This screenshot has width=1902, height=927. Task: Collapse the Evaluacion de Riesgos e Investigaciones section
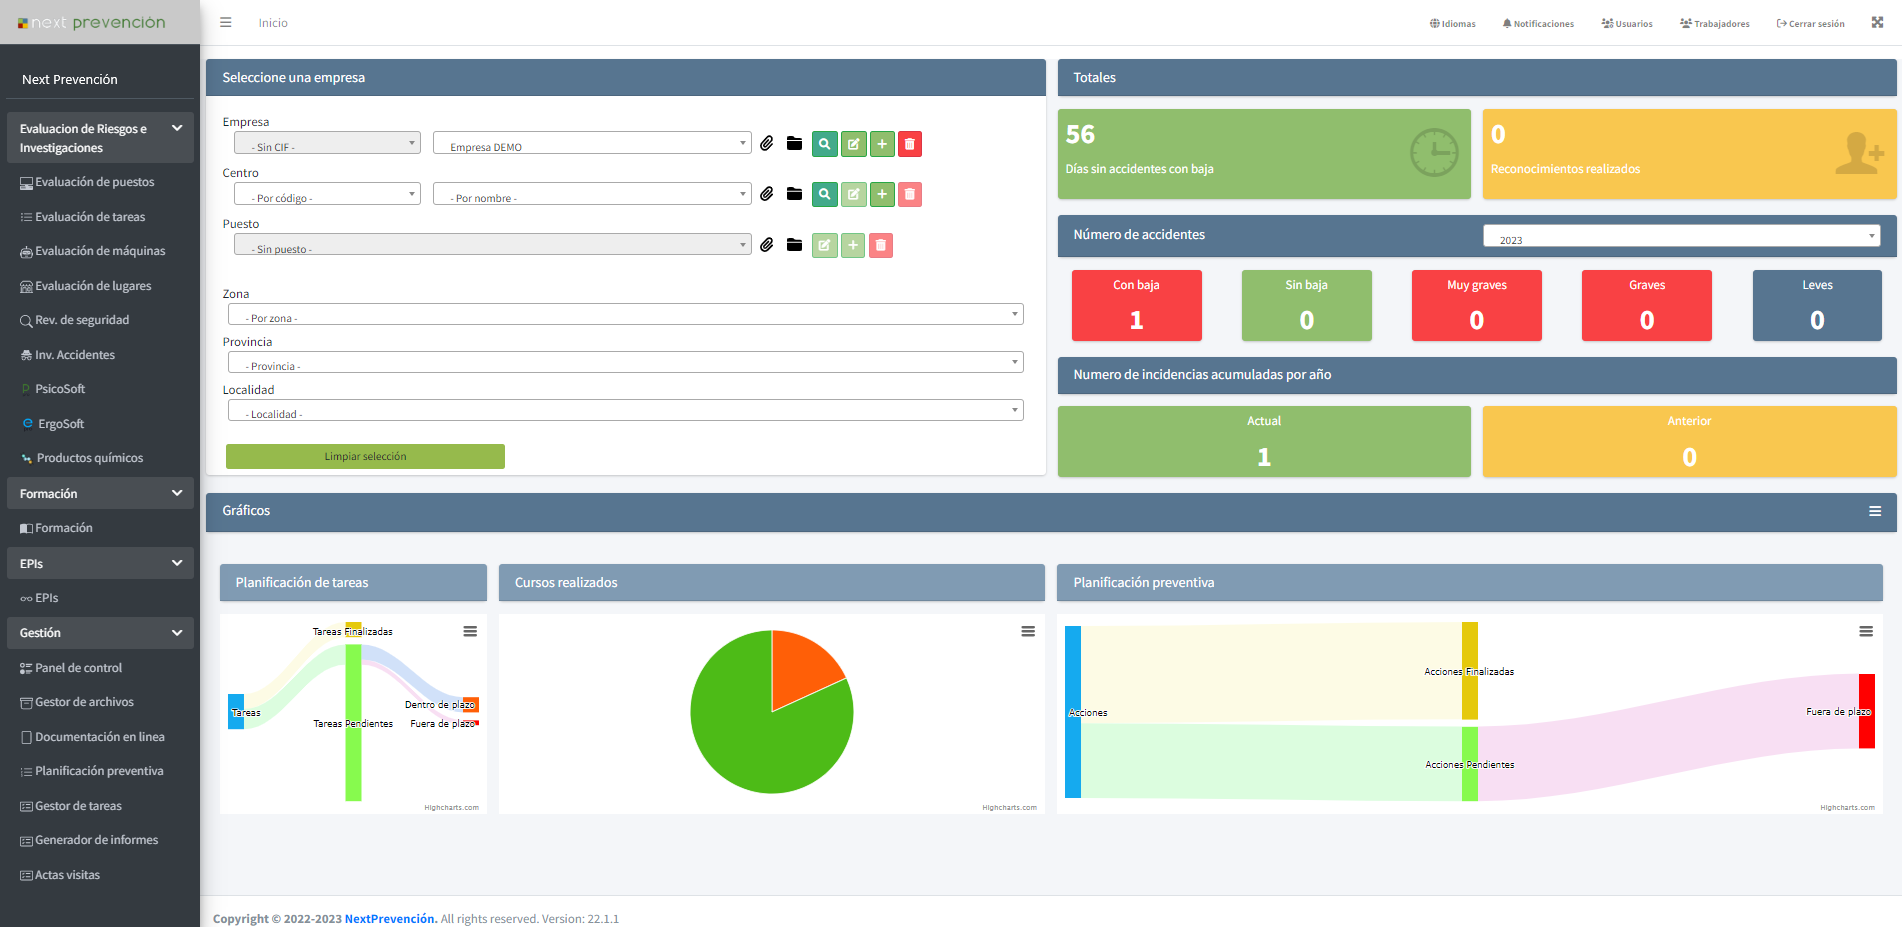[100, 138]
